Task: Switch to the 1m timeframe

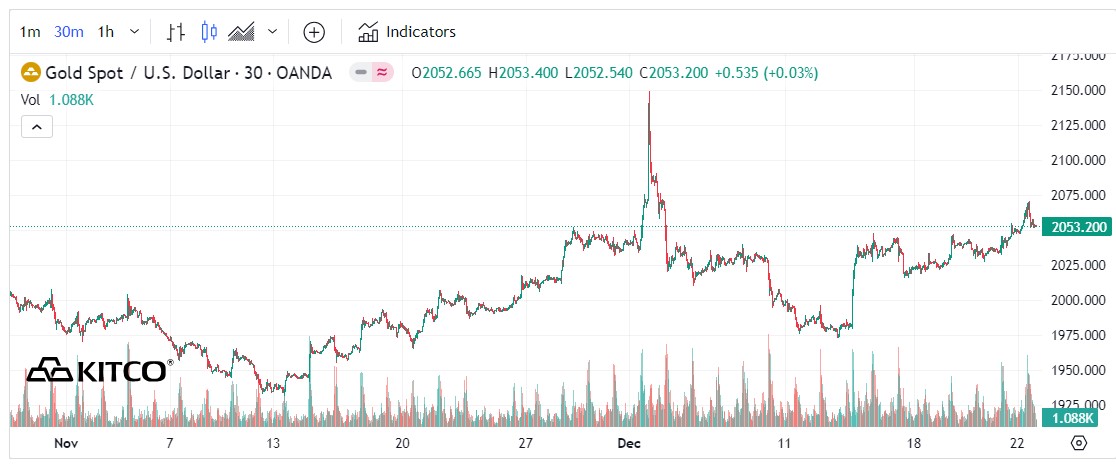Action: [x=30, y=32]
